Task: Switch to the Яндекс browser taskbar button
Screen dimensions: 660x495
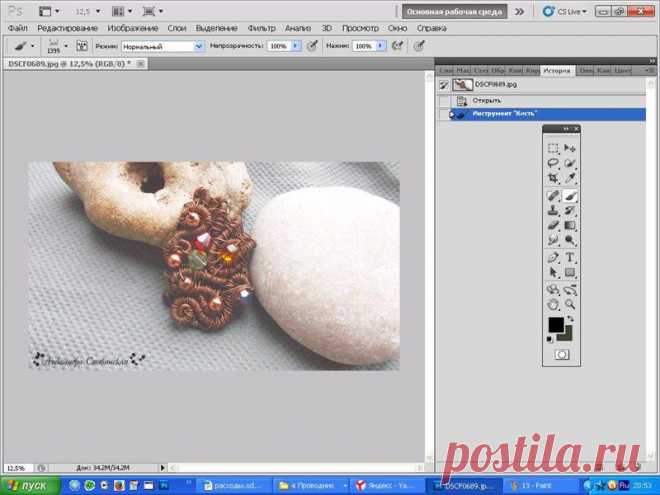Action: 387,486
